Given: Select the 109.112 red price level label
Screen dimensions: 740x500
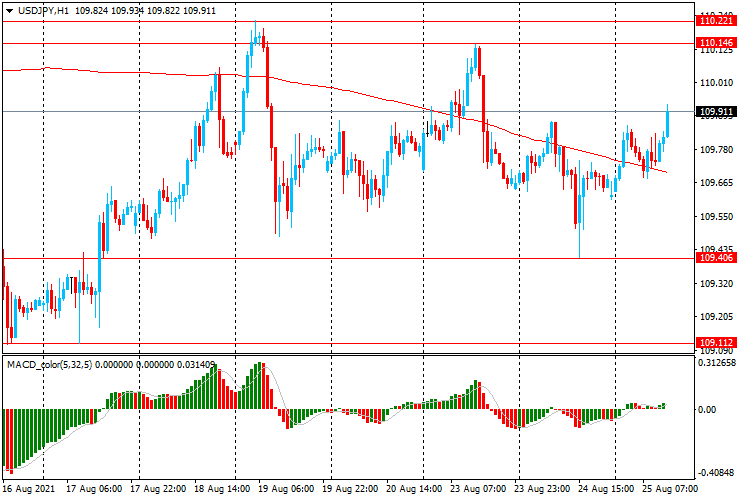Looking at the screenshot, I should pyautogui.click(x=716, y=343).
